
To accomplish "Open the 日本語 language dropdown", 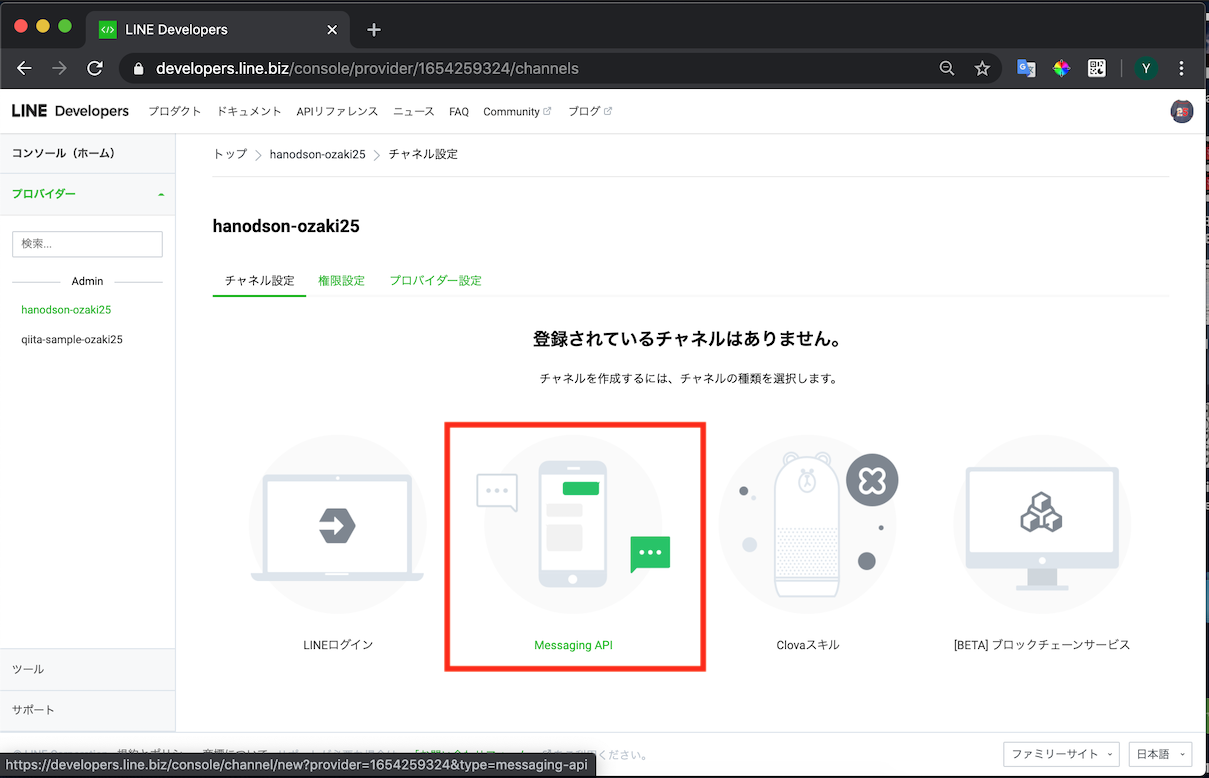I will coord(1160,754).
